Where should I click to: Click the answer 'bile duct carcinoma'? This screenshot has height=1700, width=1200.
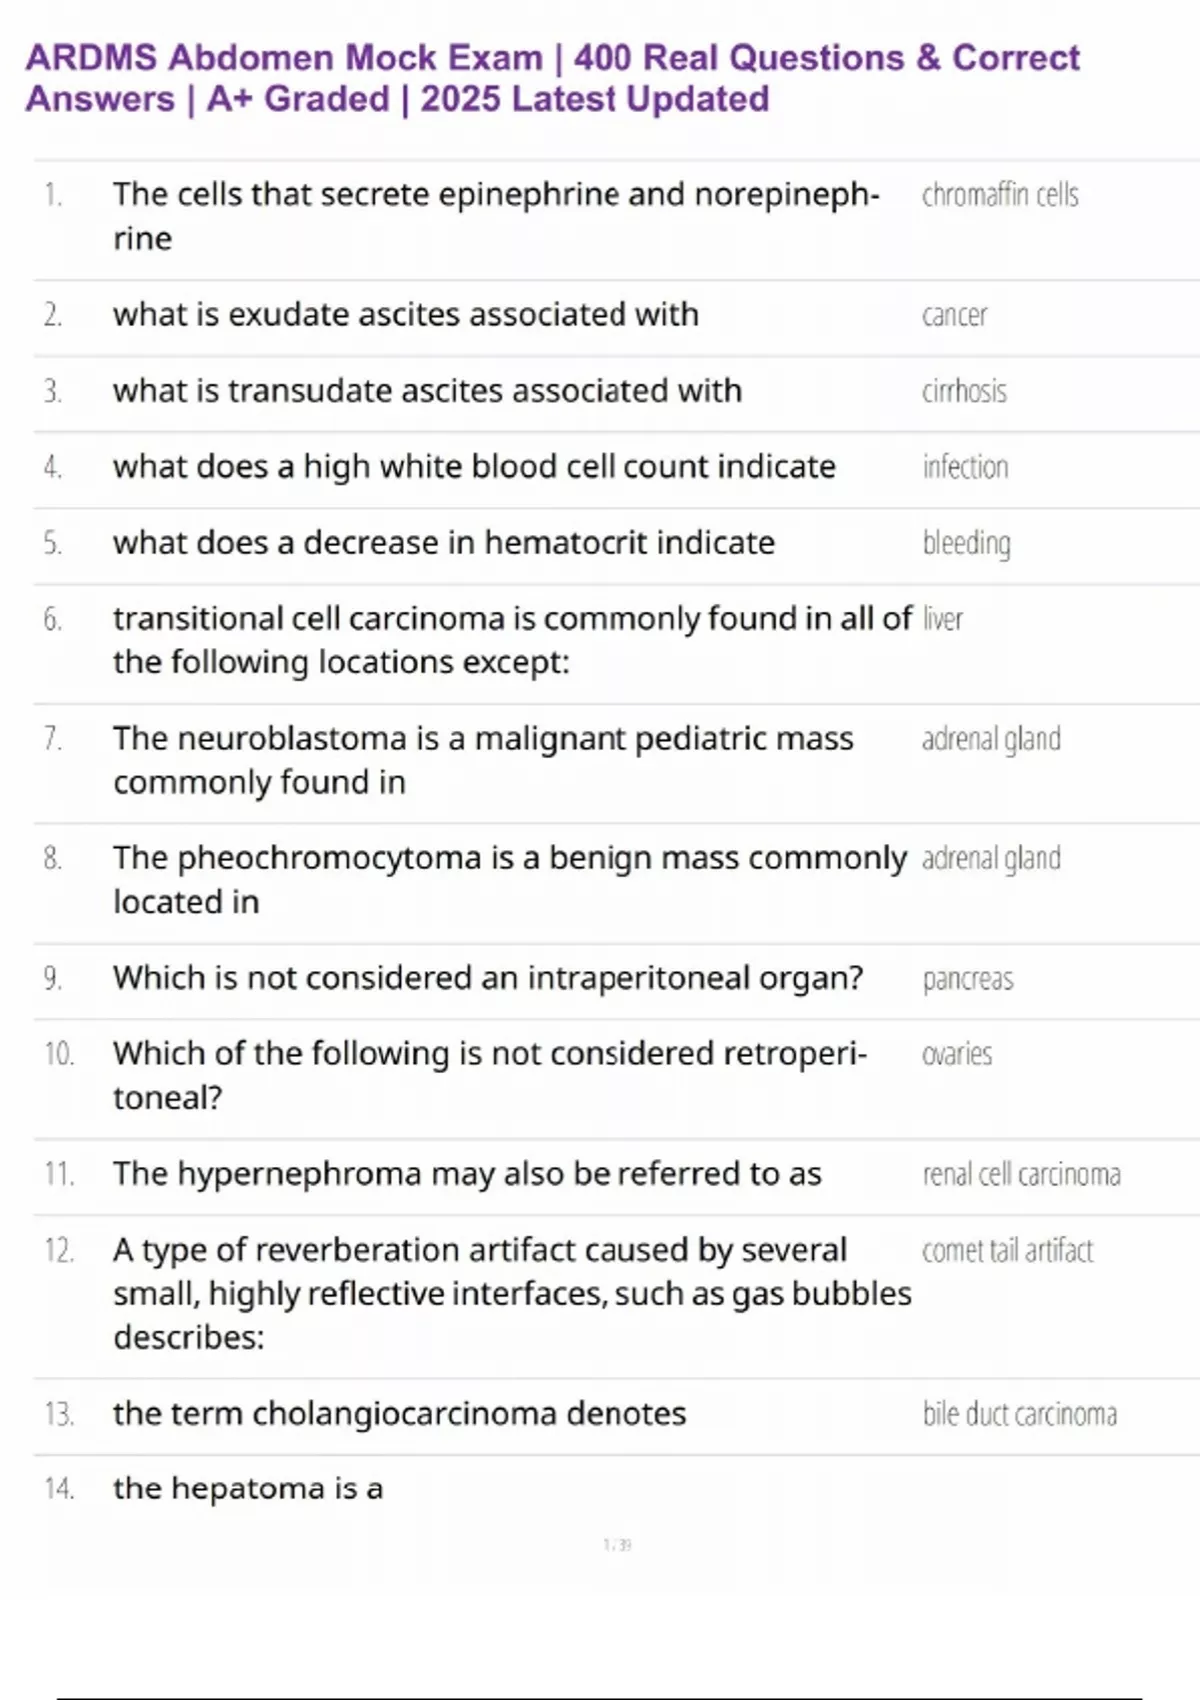(1019, 1414)
